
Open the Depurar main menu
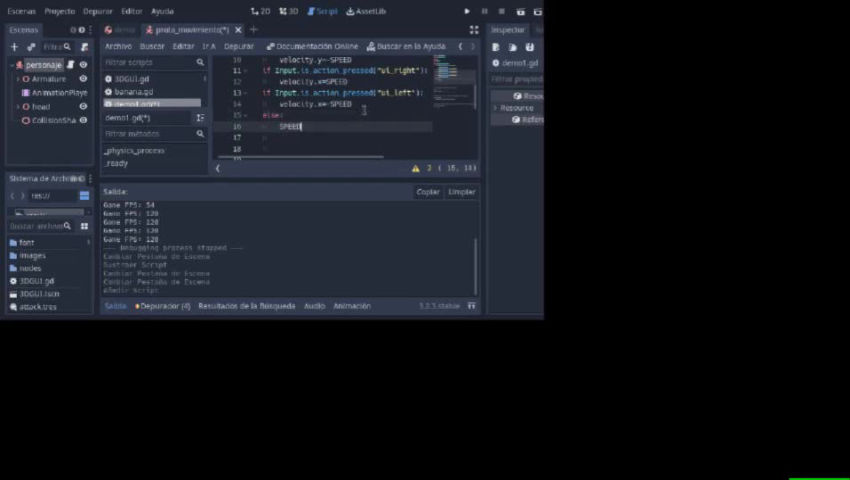coord(98,11)
